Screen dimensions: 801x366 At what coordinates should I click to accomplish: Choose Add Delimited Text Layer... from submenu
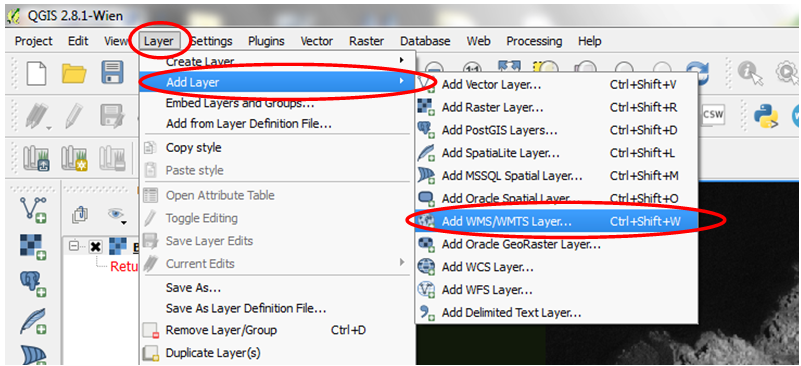click(x=556, y=312)
